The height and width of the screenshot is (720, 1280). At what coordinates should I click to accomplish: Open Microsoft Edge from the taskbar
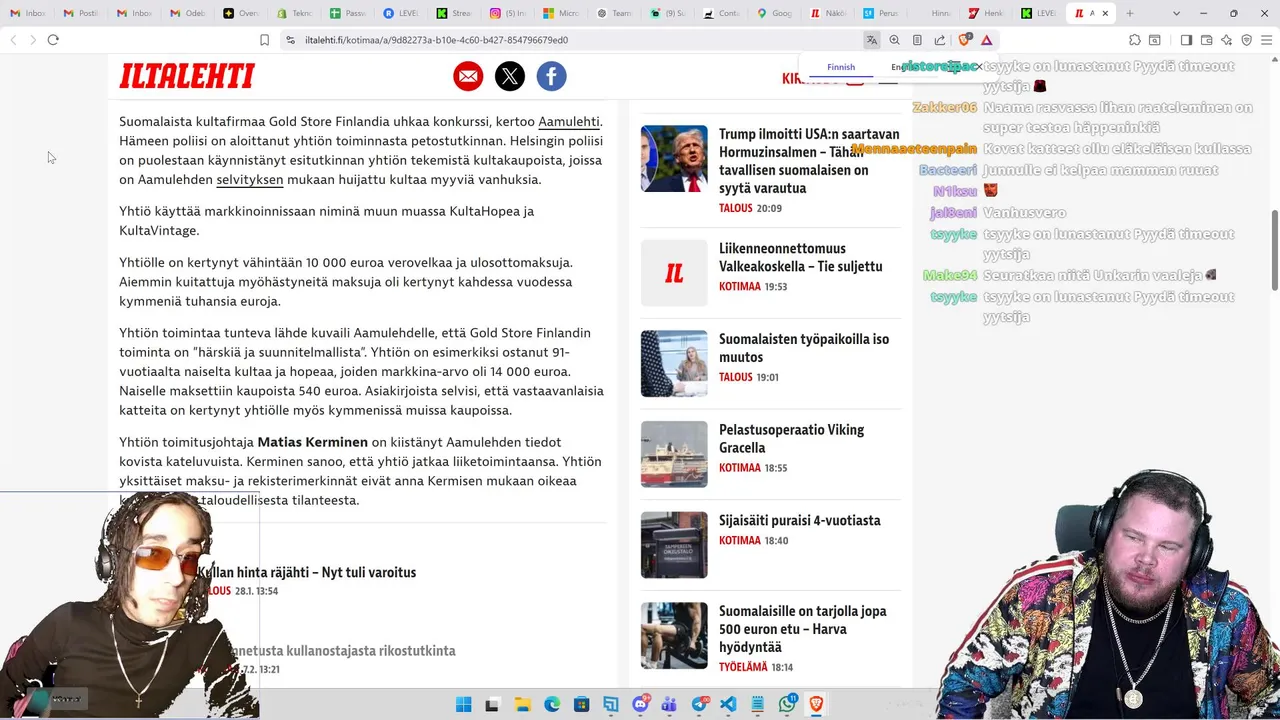pos(551,704)
